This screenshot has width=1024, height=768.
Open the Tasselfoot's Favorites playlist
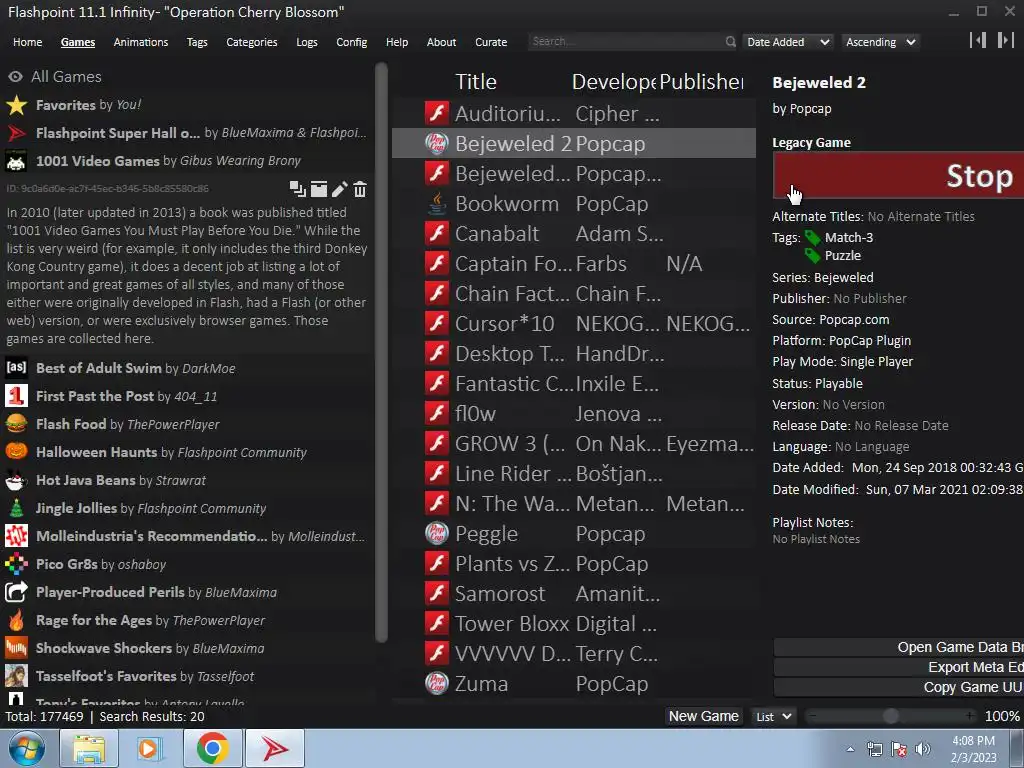click(186, 676)
